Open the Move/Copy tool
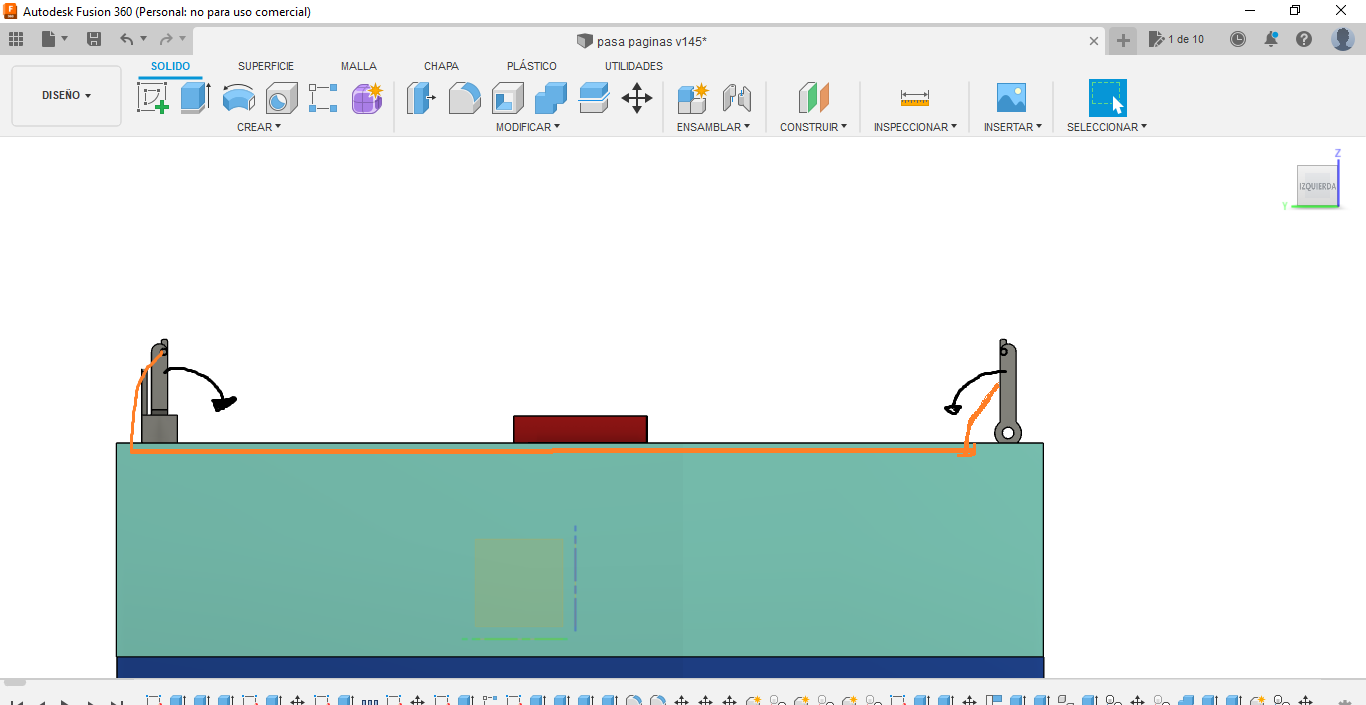1366x705 pixels. coord(636,98)
